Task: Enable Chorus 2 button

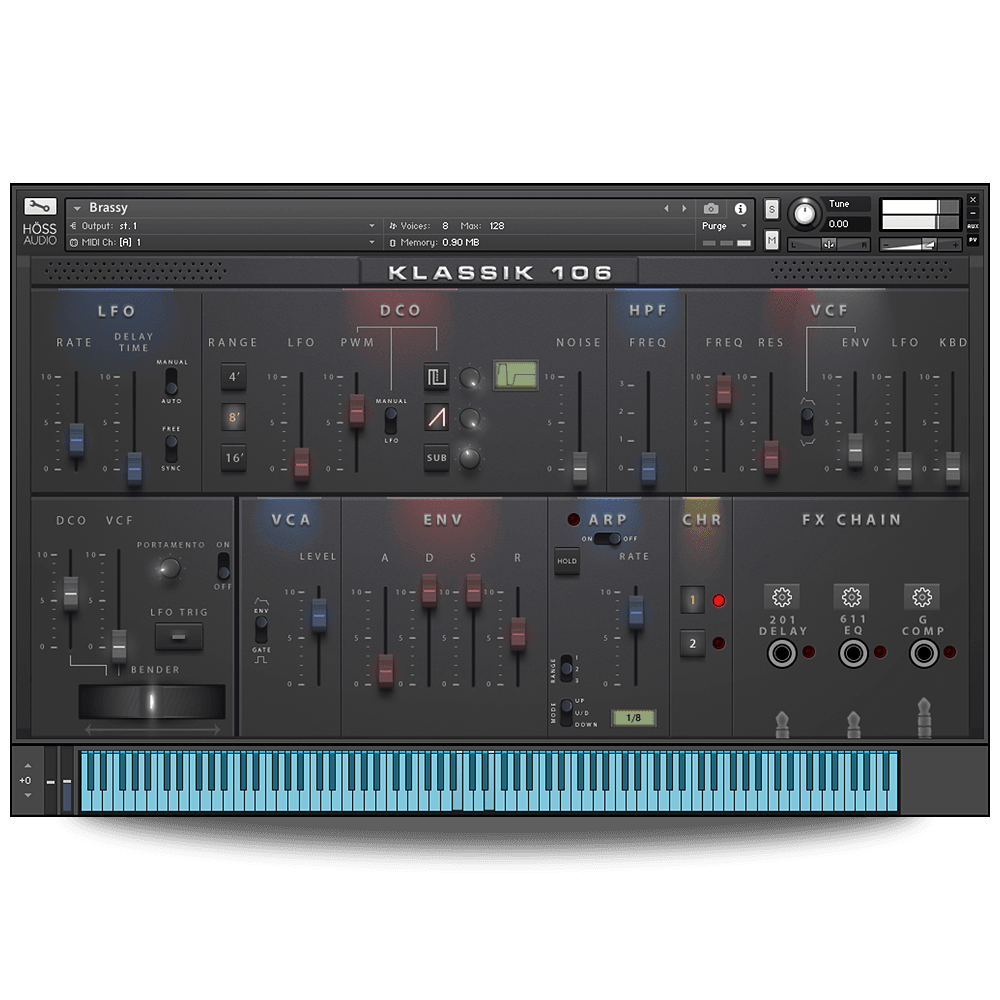Action: (x=693, y=643)
